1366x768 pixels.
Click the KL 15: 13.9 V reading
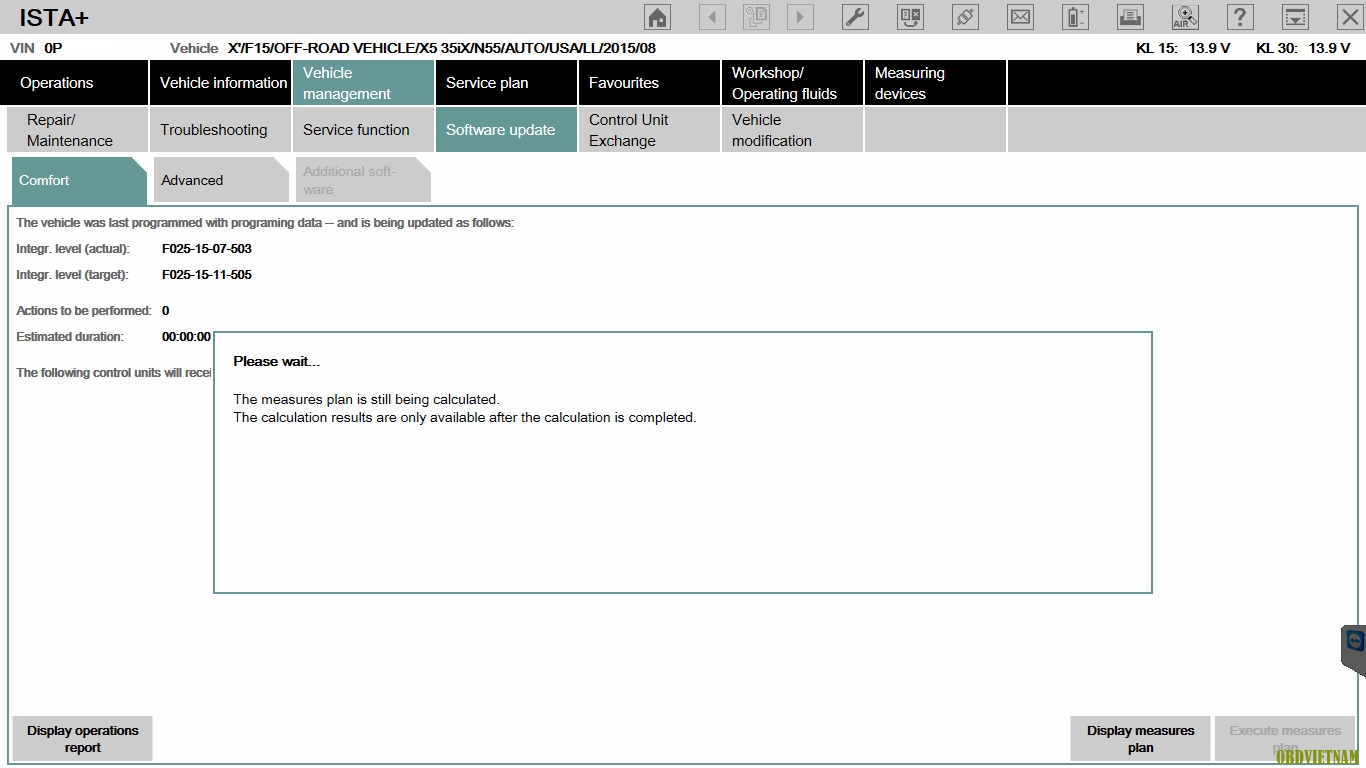tap(1183, 48)
